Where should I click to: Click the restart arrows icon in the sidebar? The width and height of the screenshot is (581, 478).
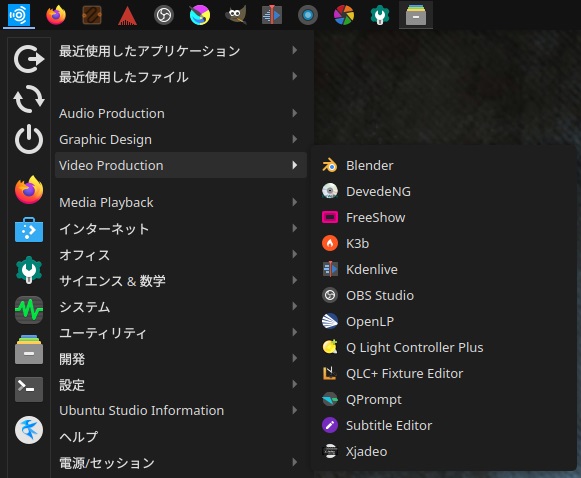(29, 99)
